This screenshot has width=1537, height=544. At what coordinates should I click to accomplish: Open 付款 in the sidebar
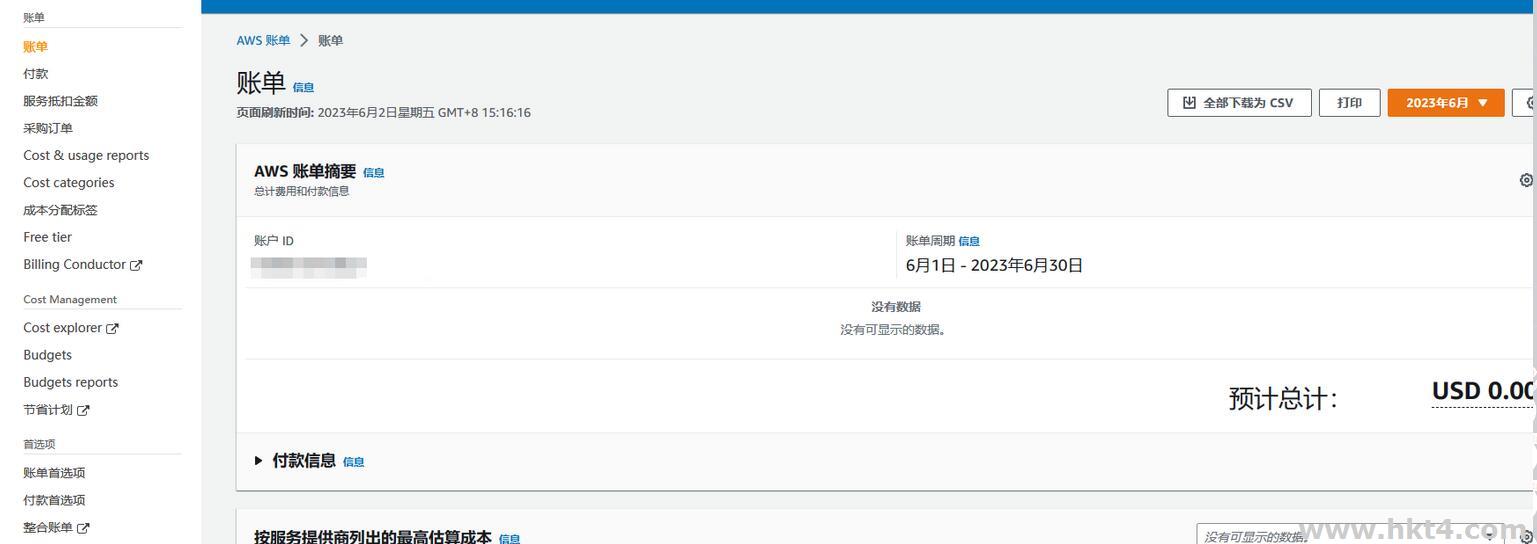point(35,74)
